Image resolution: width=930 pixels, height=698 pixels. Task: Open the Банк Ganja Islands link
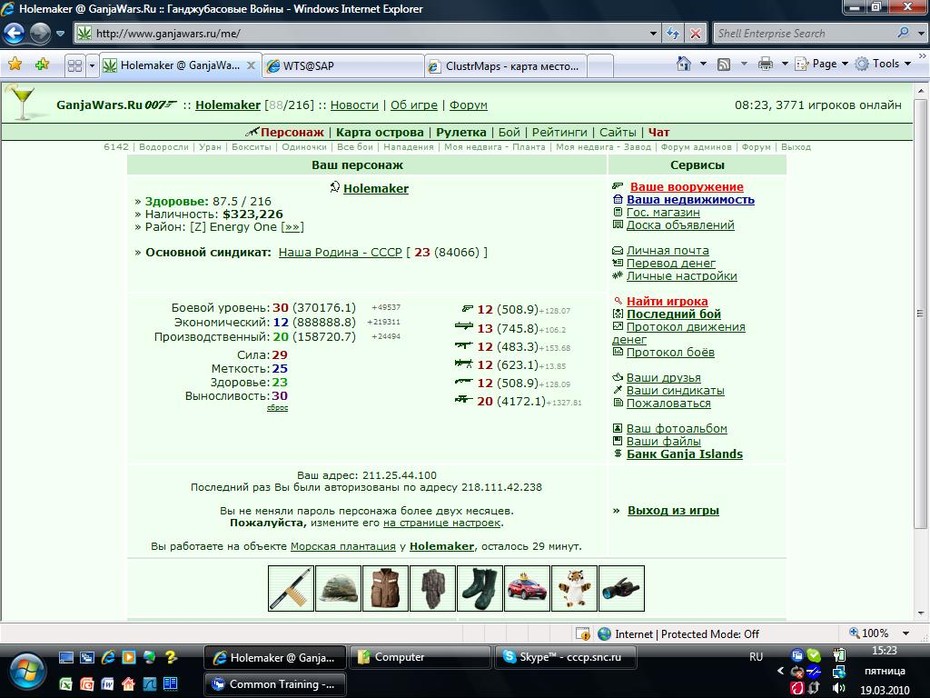pos(684,454)
